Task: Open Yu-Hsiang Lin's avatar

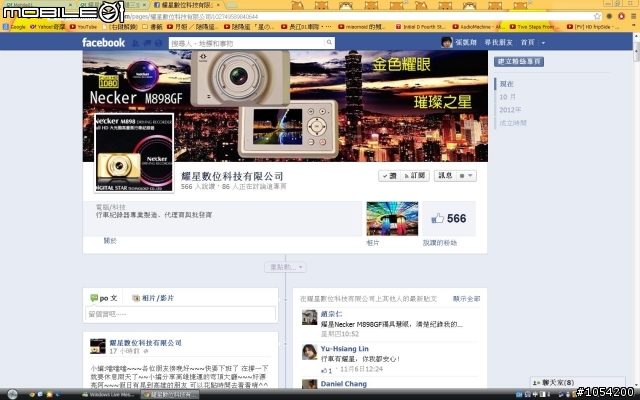Action: pyautogui.click(x=309, y=352)
